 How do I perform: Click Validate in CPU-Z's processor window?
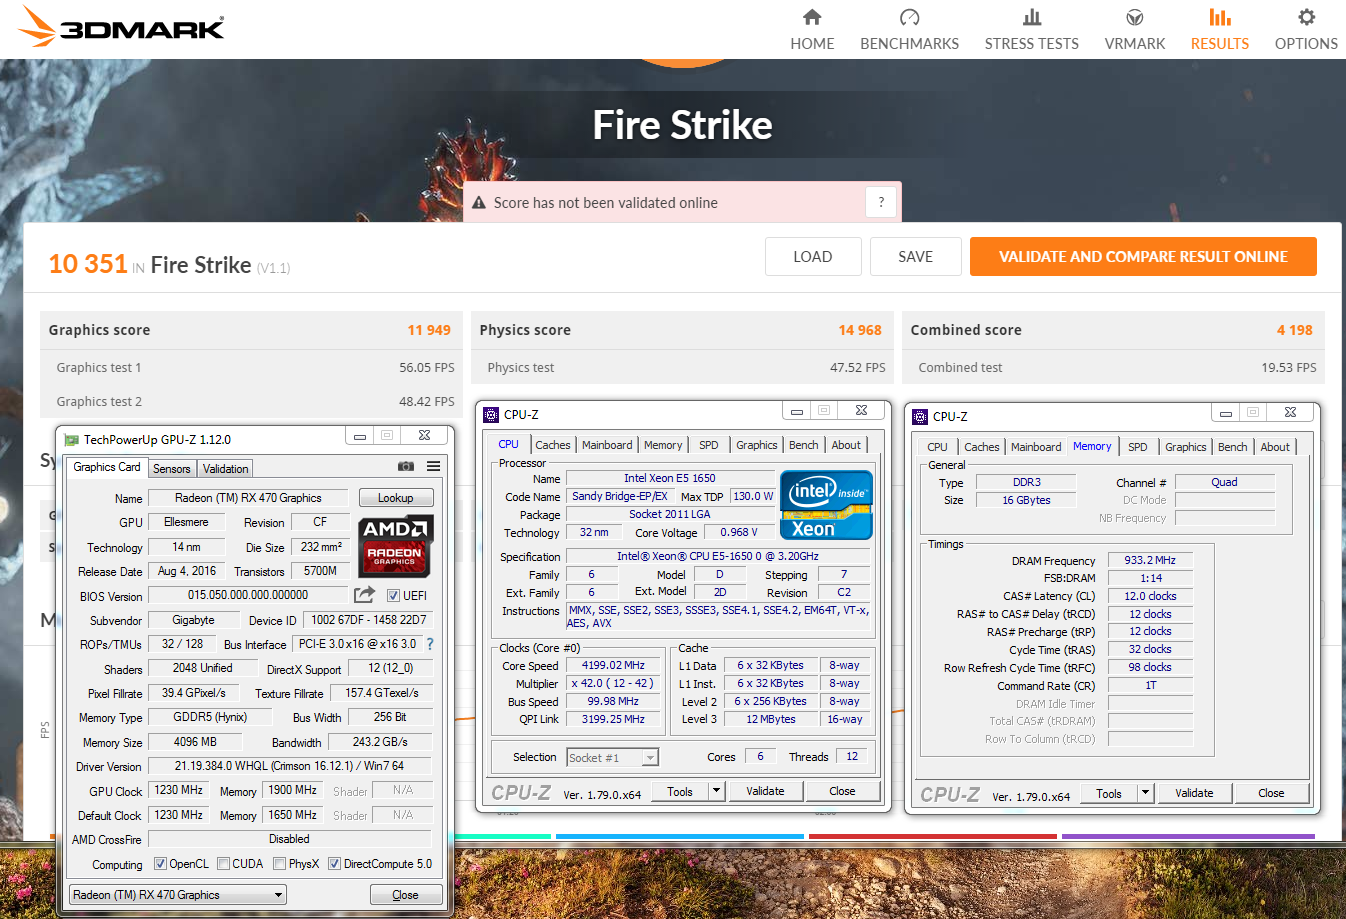tap(765, 791)
